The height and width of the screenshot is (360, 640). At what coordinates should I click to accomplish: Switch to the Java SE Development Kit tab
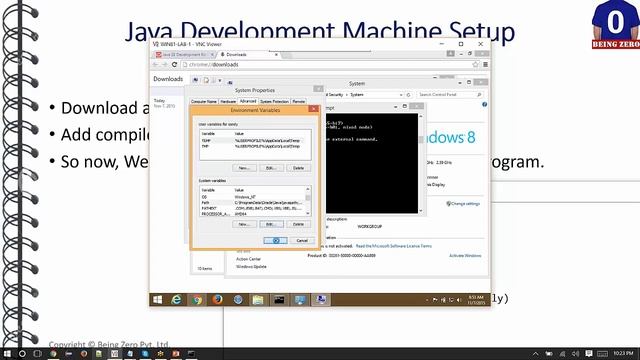(184, 54)
